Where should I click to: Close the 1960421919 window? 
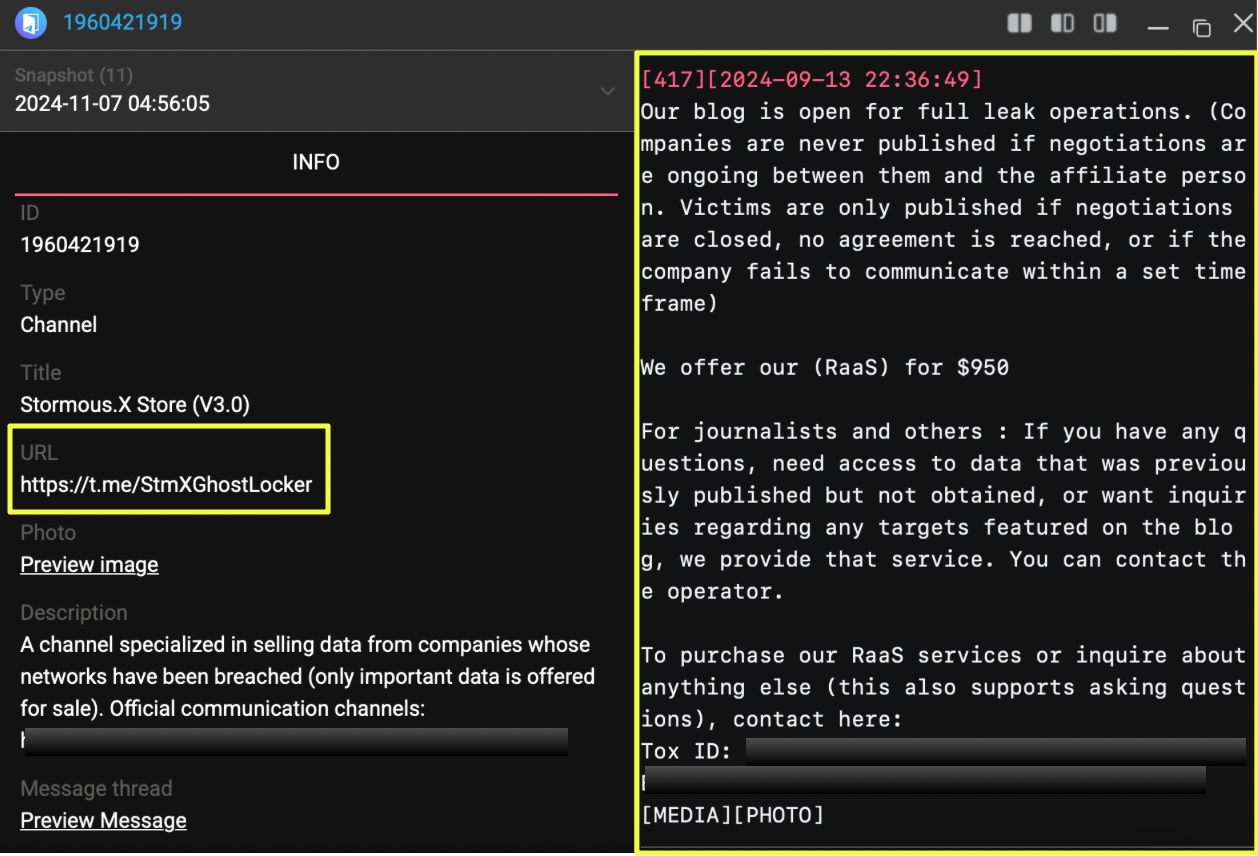pyautogui.click(x=1242, y=23)
